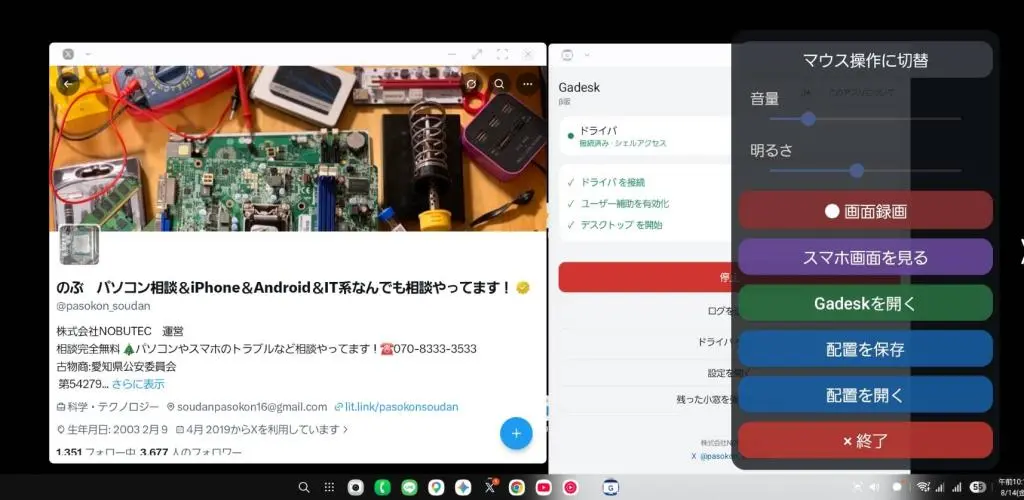Click 配置を開く to open layout
The height and width of the screenshot is (500, 1024).
[x=865, y=395]
